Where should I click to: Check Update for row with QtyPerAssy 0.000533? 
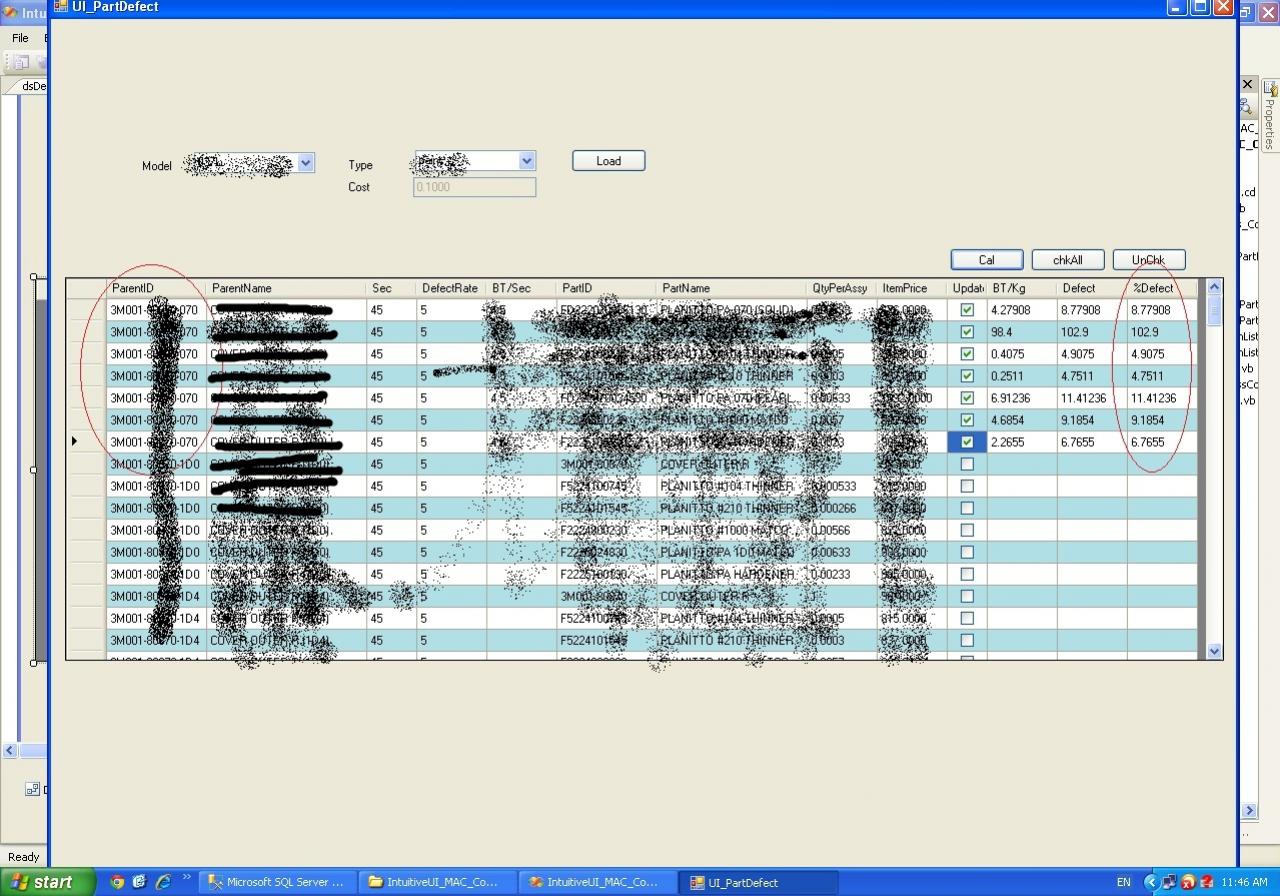tap(967, 486)
